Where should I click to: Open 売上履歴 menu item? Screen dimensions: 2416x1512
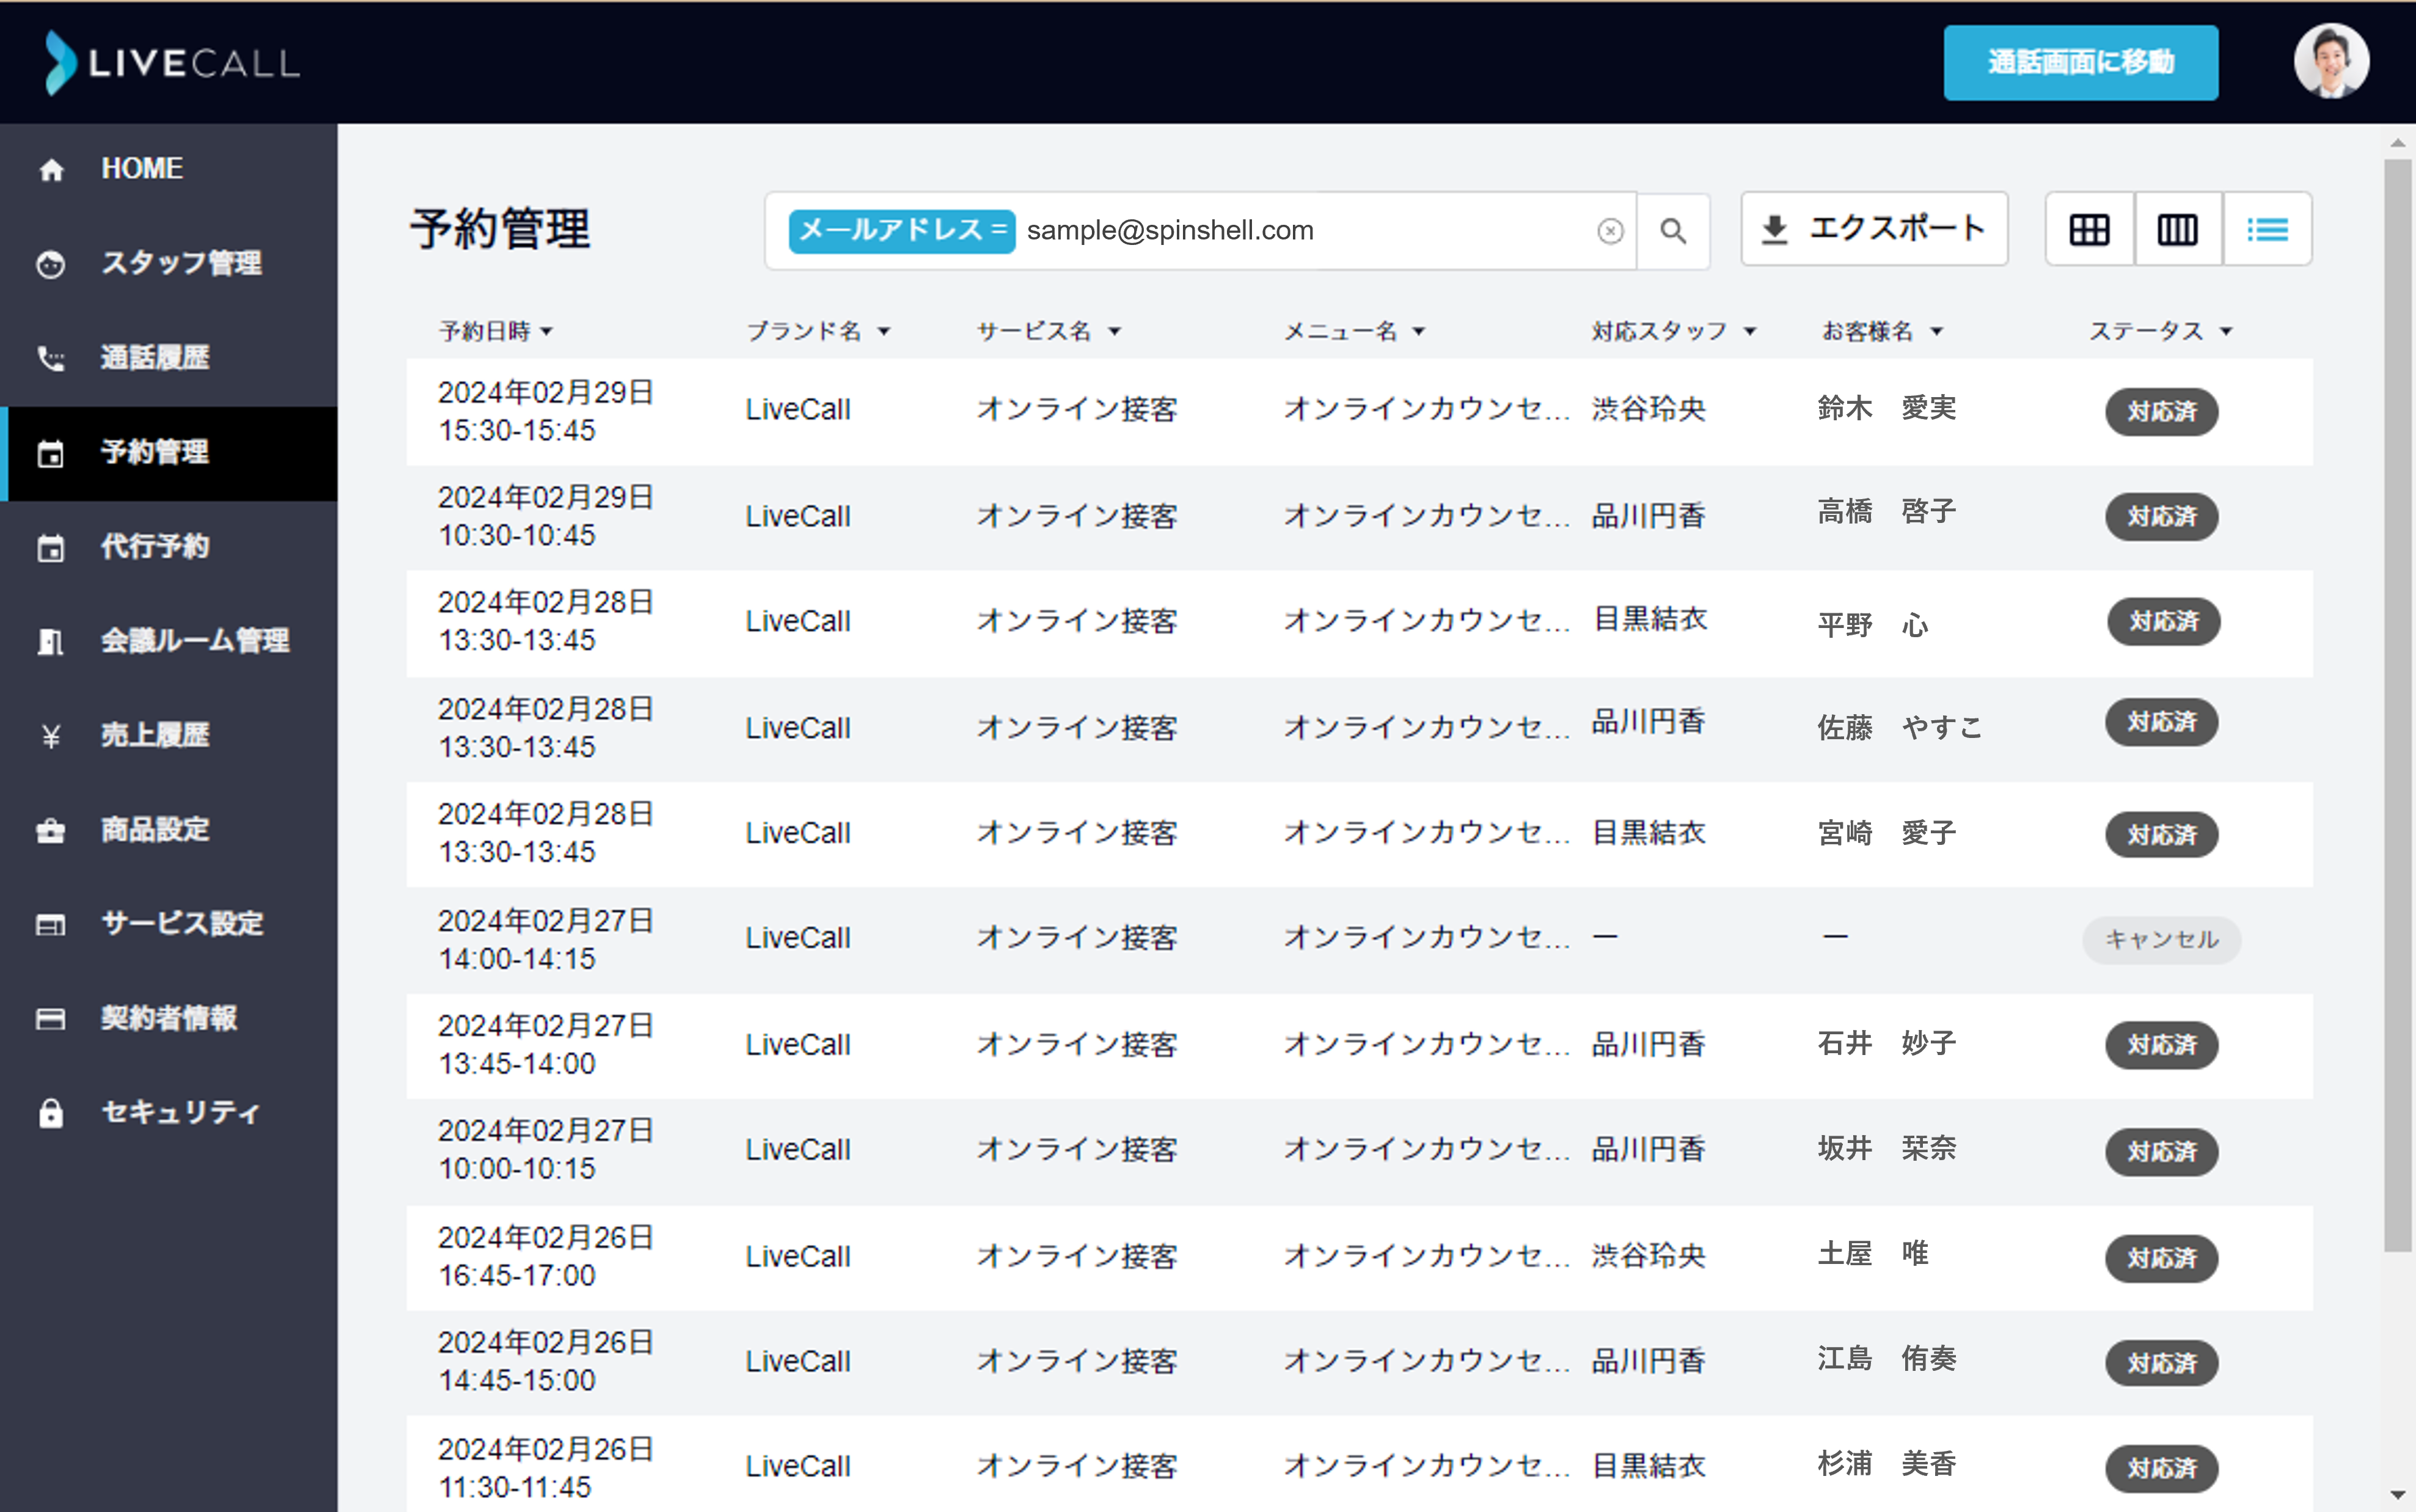point(169,736)
